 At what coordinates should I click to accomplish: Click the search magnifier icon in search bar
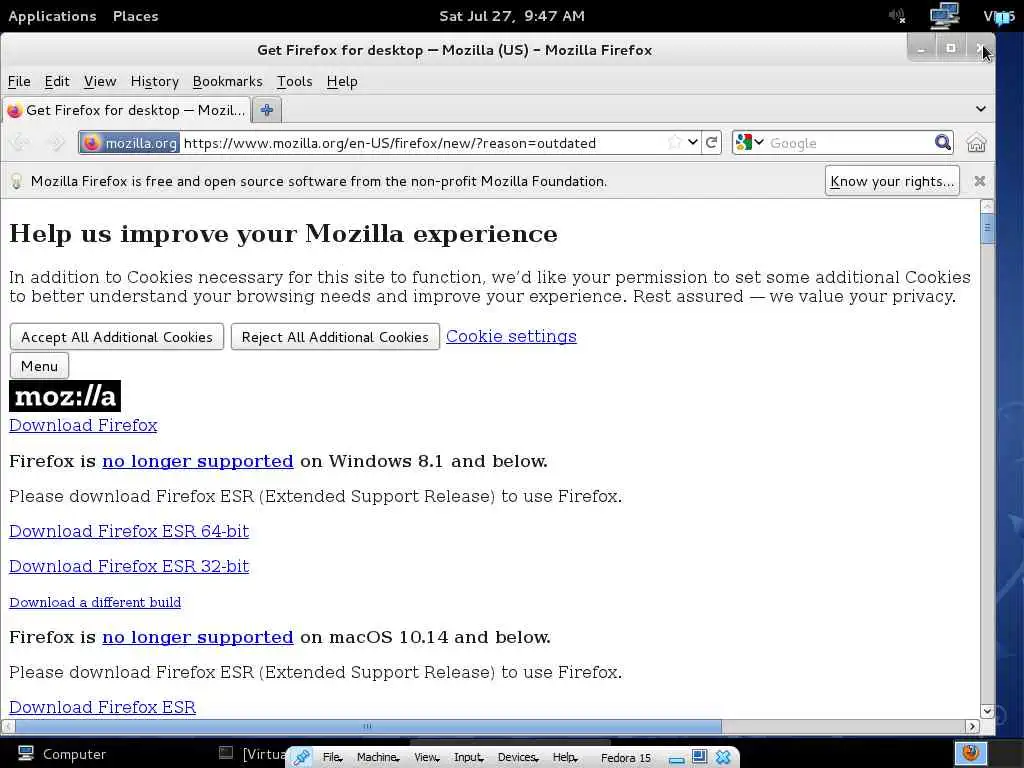pos(942,142)
